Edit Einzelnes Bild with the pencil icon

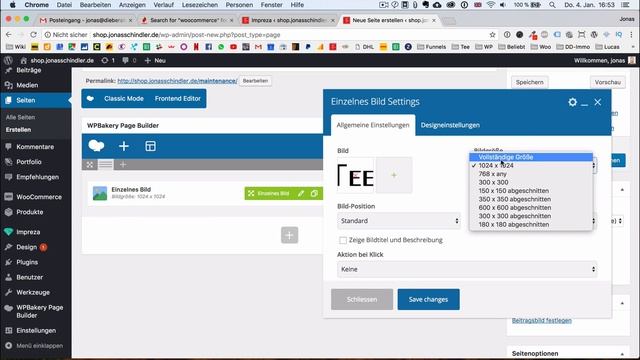coord(301,193)
